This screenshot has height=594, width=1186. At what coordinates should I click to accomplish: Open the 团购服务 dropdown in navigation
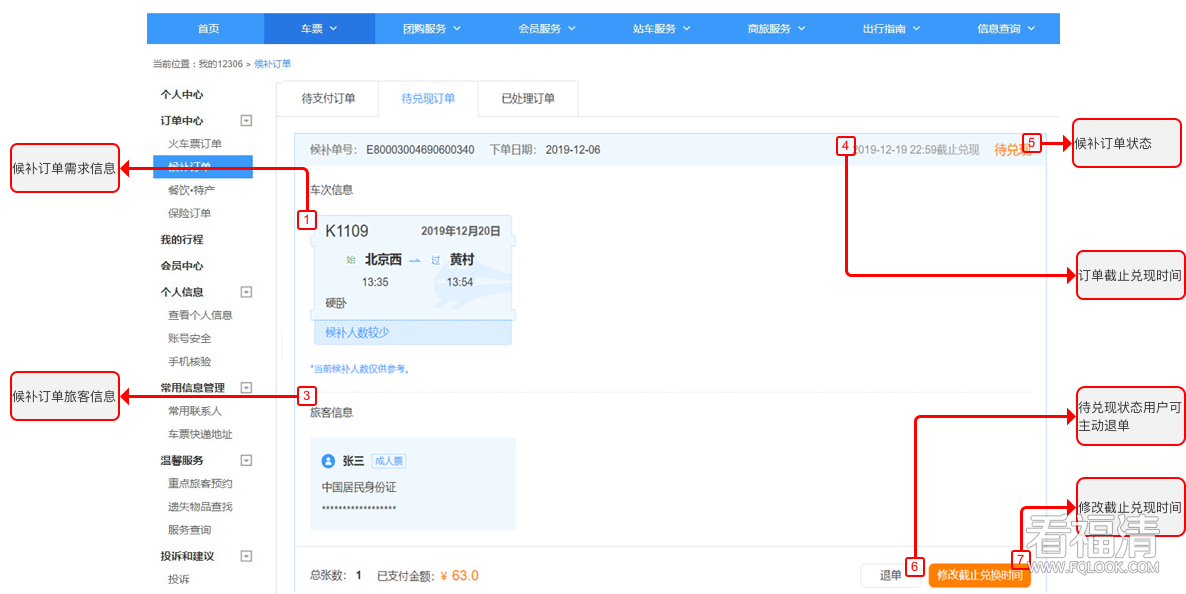point(432,29)
